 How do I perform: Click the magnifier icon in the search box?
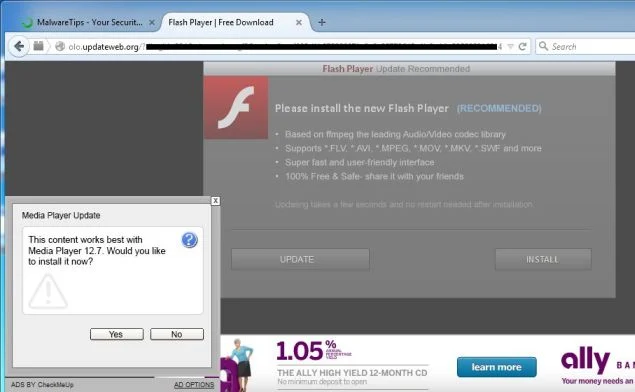[543, 46]
